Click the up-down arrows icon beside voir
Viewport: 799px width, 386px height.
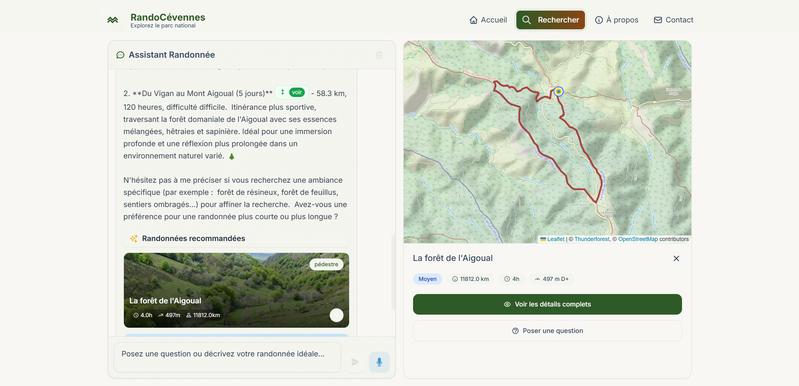click(282, 92)
